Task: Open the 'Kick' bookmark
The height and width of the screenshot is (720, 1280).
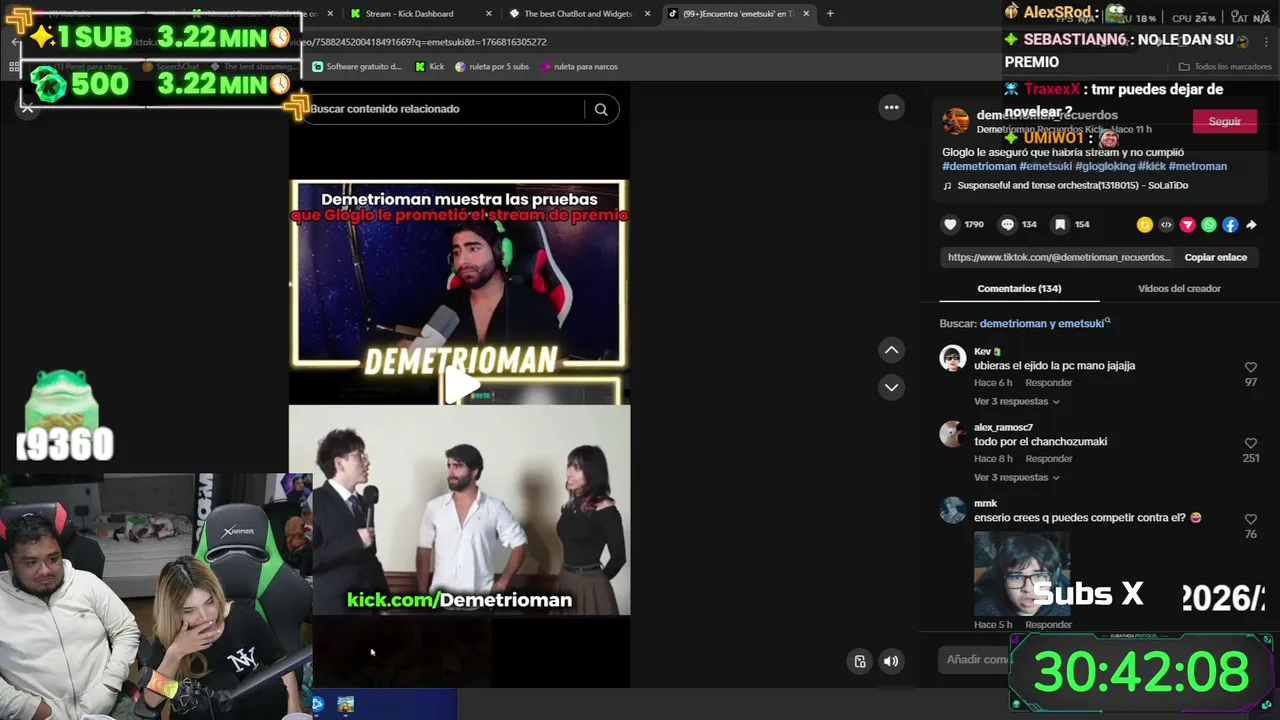Action: click(x=429, y=67)
